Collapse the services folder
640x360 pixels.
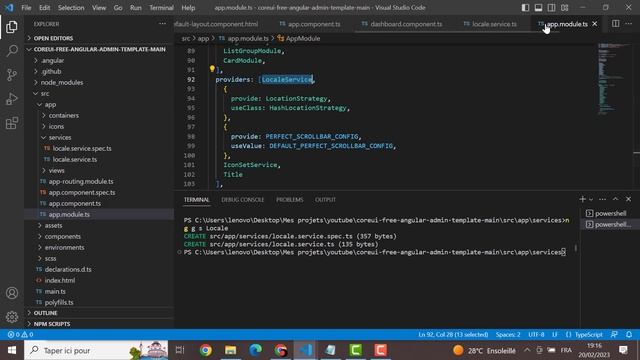point(99,137)
